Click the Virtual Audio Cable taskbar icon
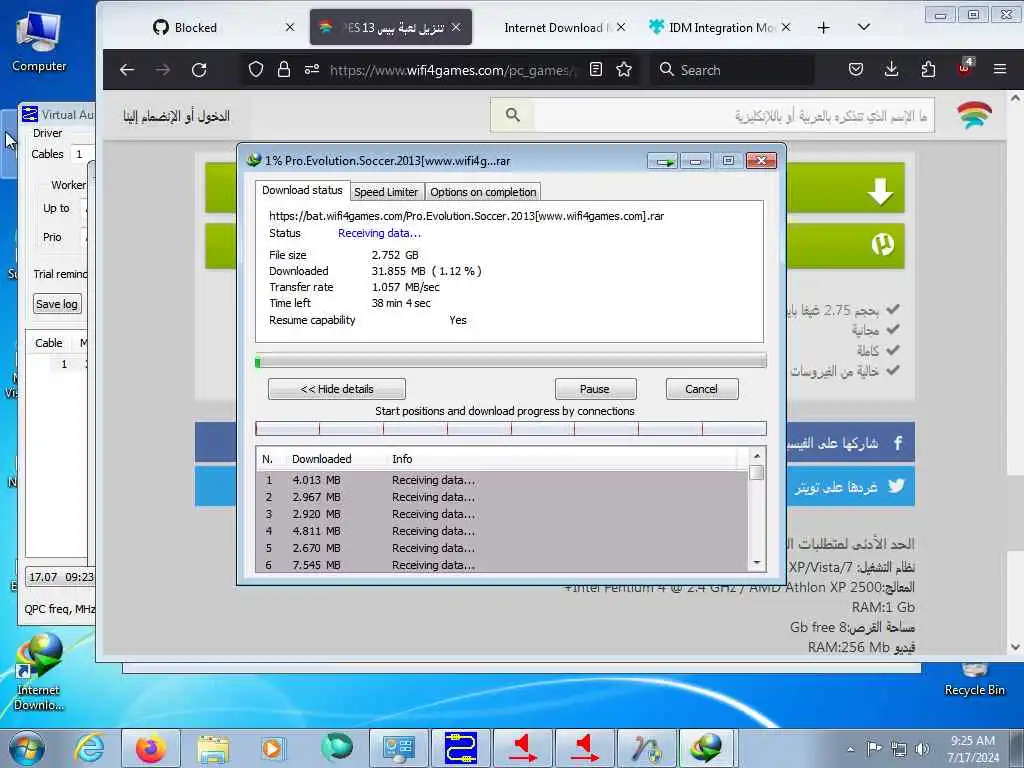This screenshot has height=768, width=1024. 460,748
